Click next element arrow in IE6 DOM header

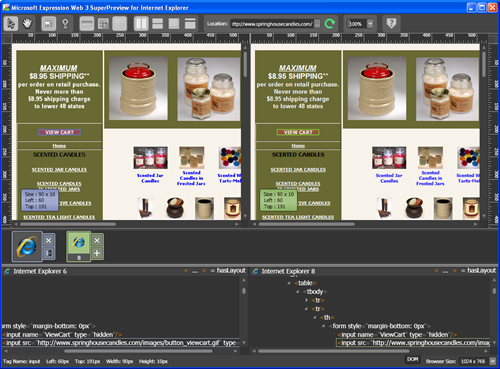tap(204, 271)
